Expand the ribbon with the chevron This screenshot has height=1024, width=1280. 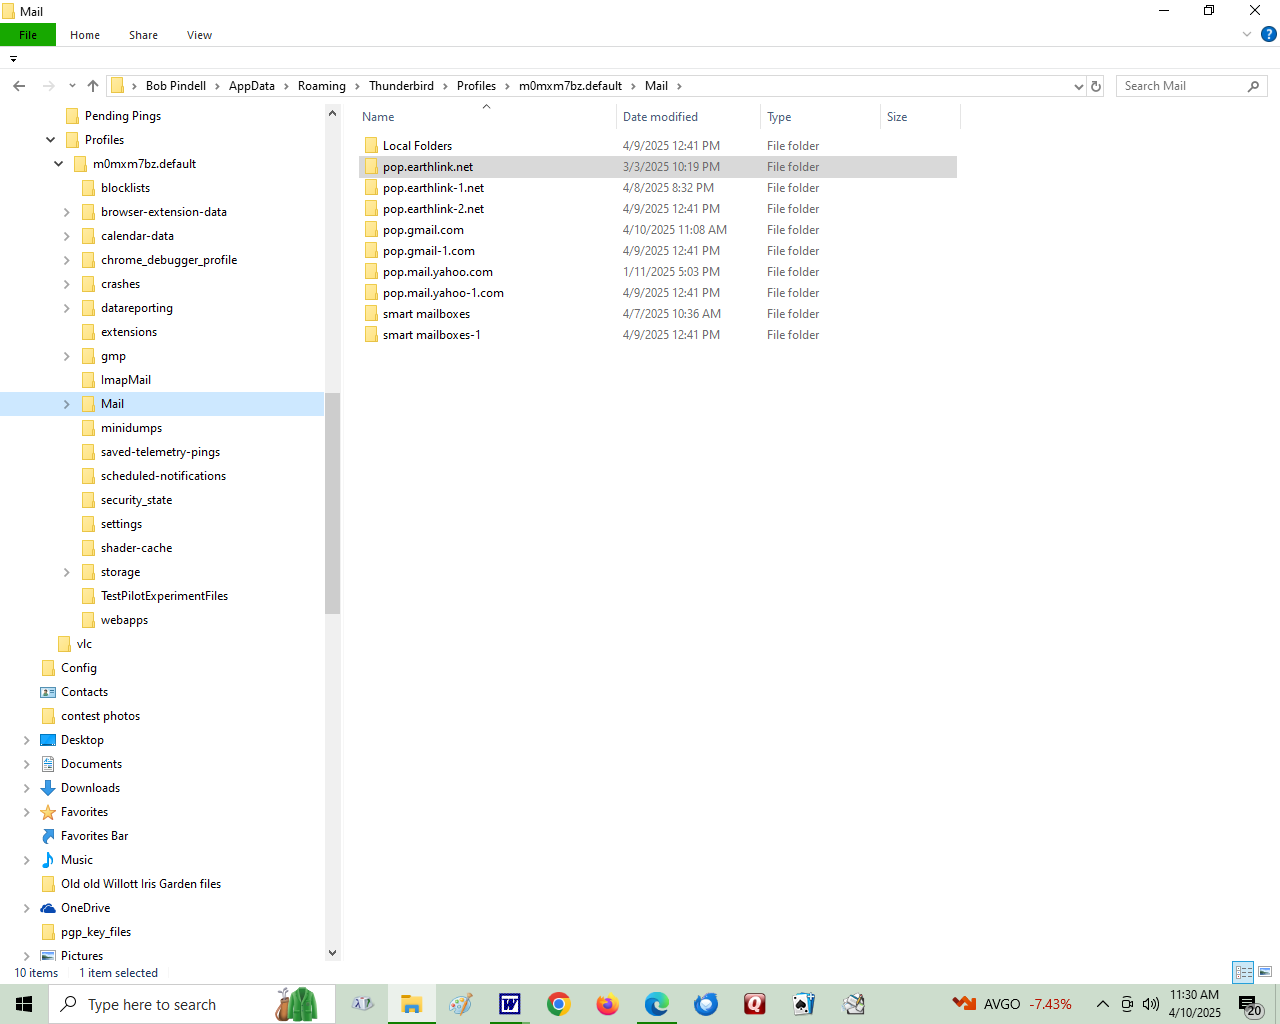pos(1247,34)
